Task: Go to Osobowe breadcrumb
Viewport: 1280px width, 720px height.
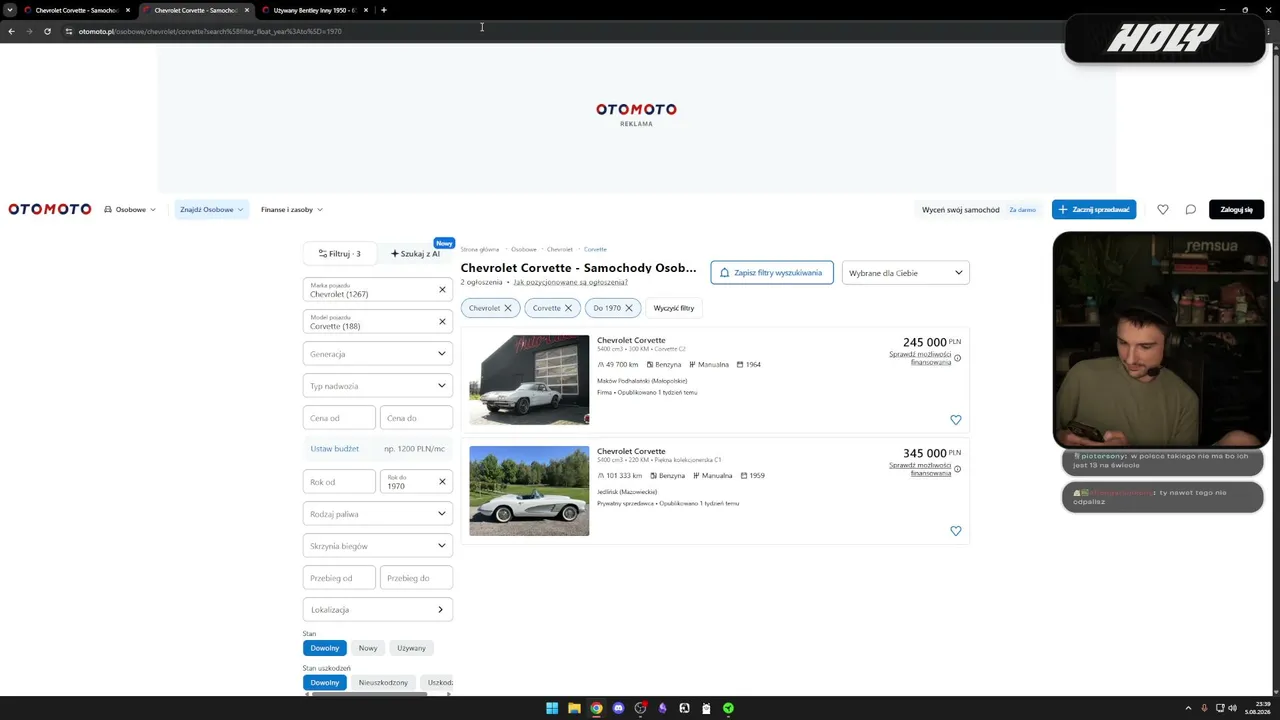Action: pos(524,249)
